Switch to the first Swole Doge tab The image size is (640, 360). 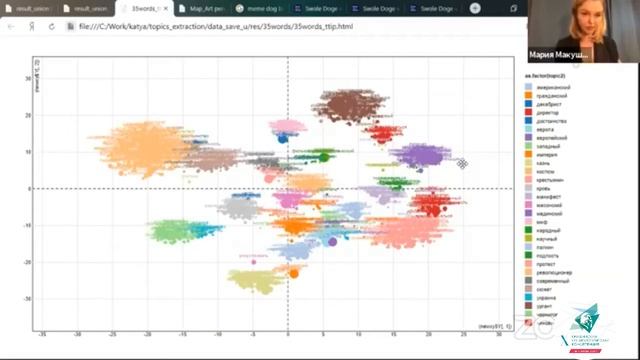click(x=317, y=9)
